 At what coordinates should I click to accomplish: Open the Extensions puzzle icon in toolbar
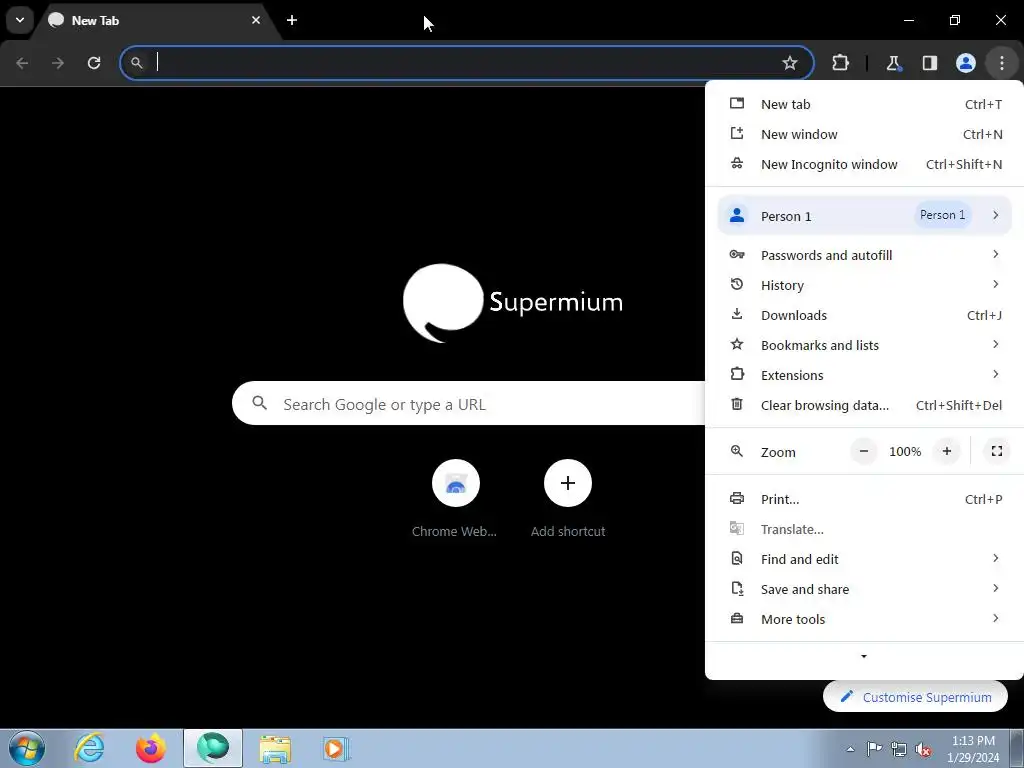point(840,63)
